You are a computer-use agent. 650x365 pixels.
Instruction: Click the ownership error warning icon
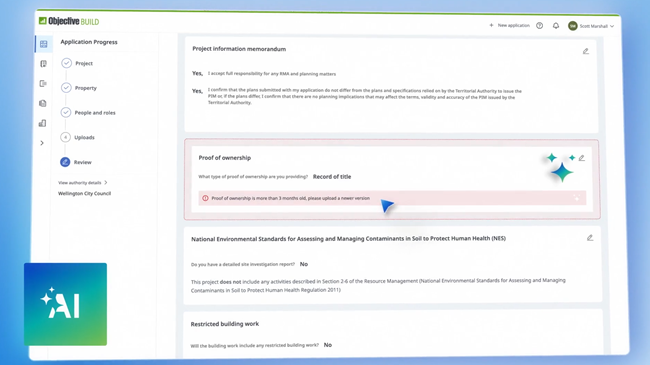(x=205, y=198)
